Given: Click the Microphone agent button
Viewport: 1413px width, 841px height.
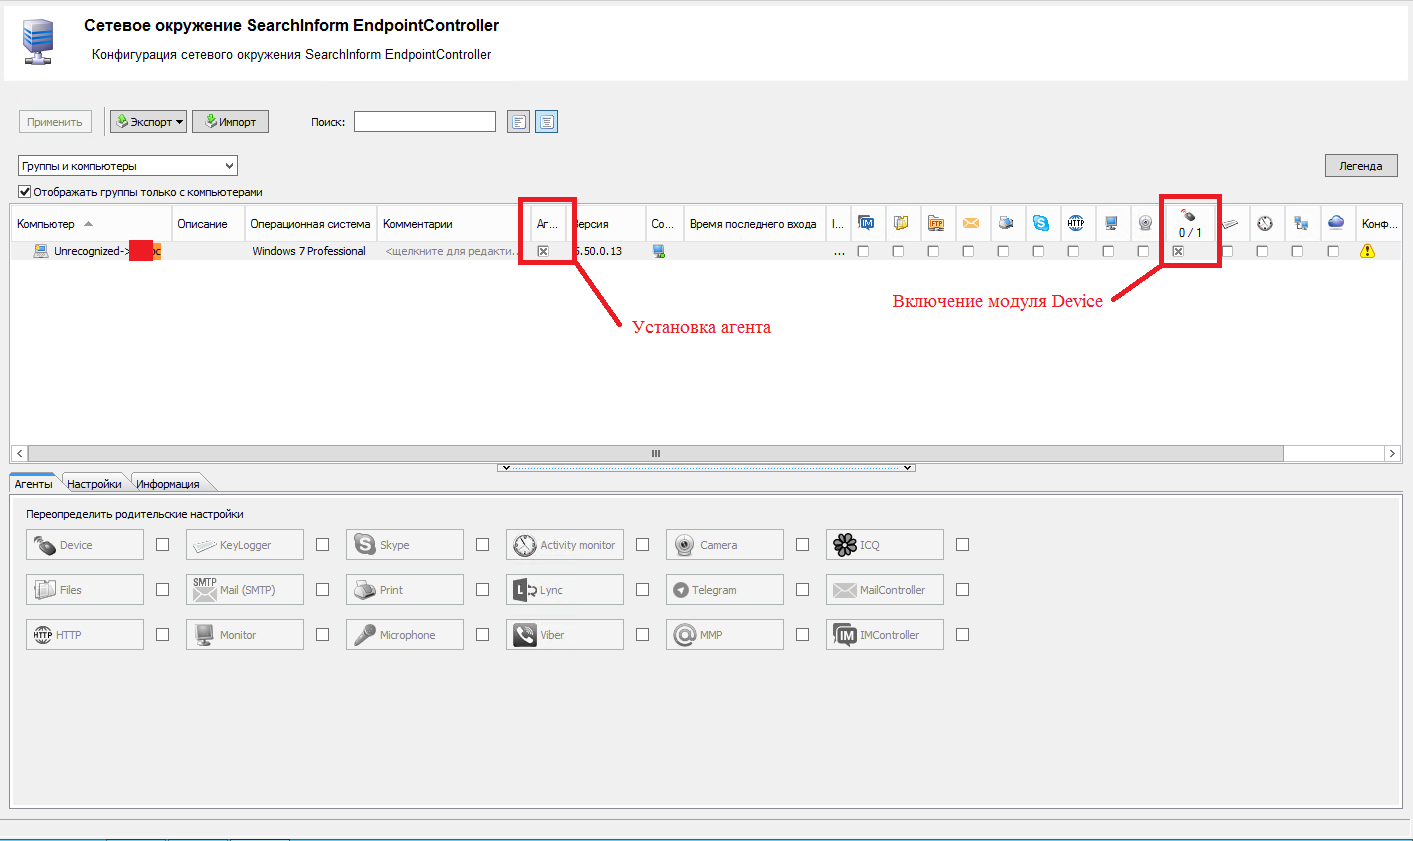Looking at the screenshot, I should [x=405, y=635].
